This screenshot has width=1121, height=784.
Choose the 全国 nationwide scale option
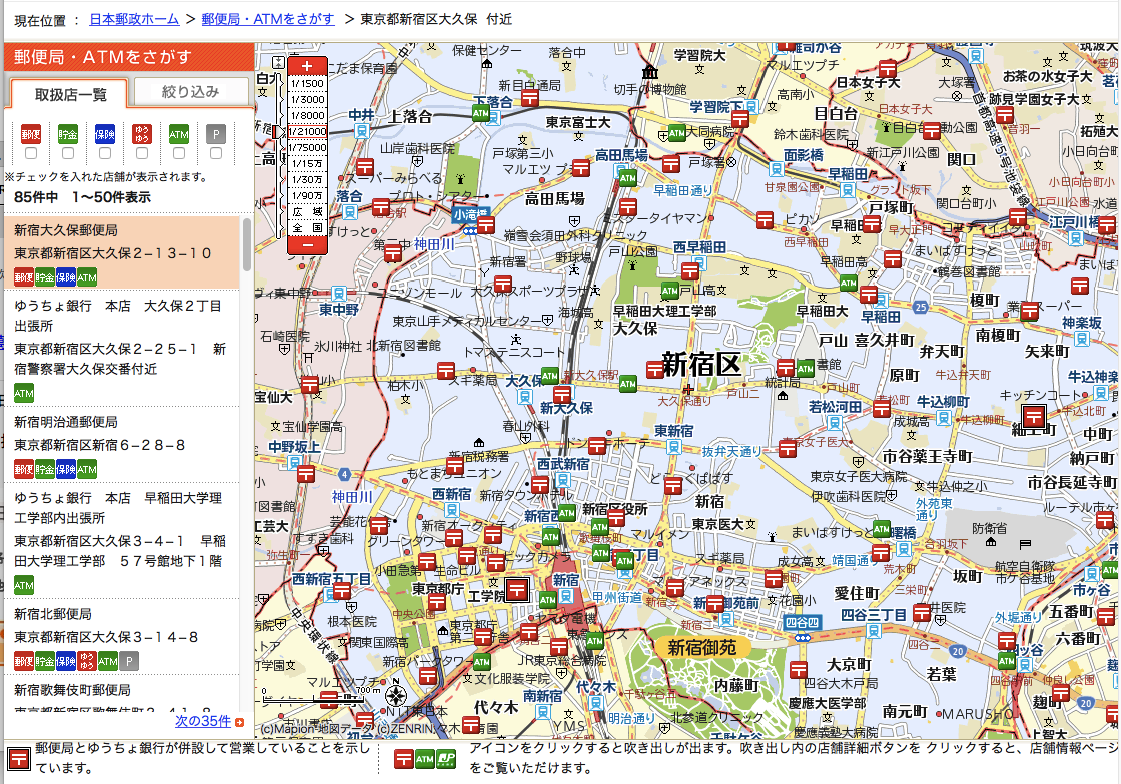pyautogui.click(x=307, y=227)
